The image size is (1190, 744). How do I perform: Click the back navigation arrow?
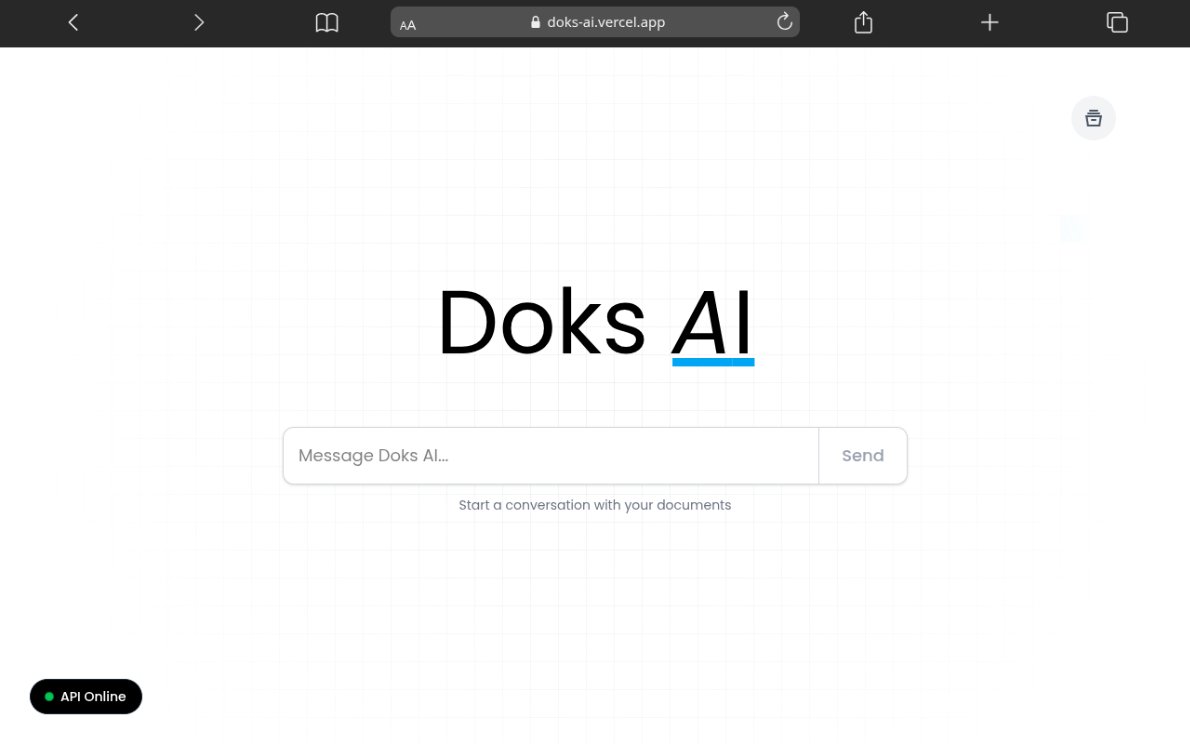coord(72,21)
